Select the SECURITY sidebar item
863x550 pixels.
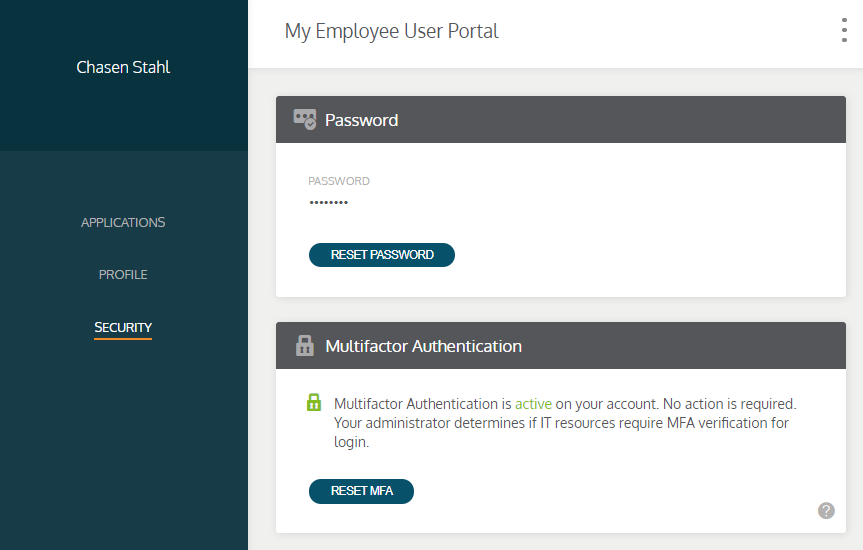coord(123,327)
